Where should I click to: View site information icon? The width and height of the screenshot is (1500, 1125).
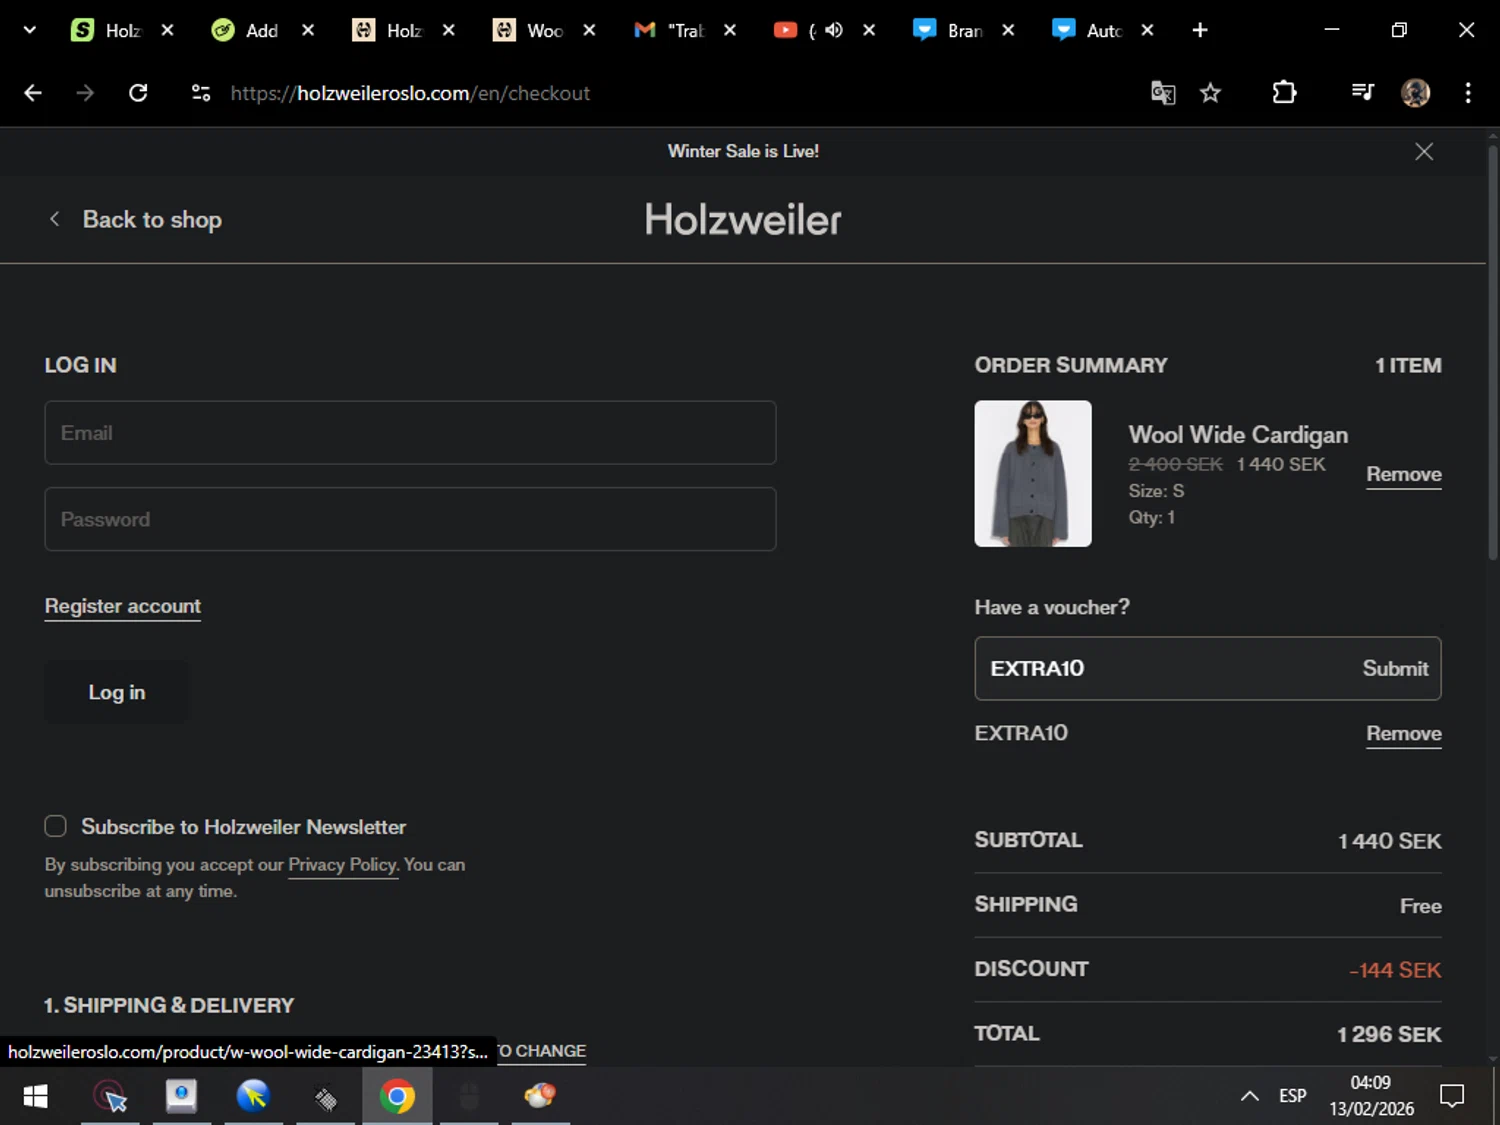[200, 93]
